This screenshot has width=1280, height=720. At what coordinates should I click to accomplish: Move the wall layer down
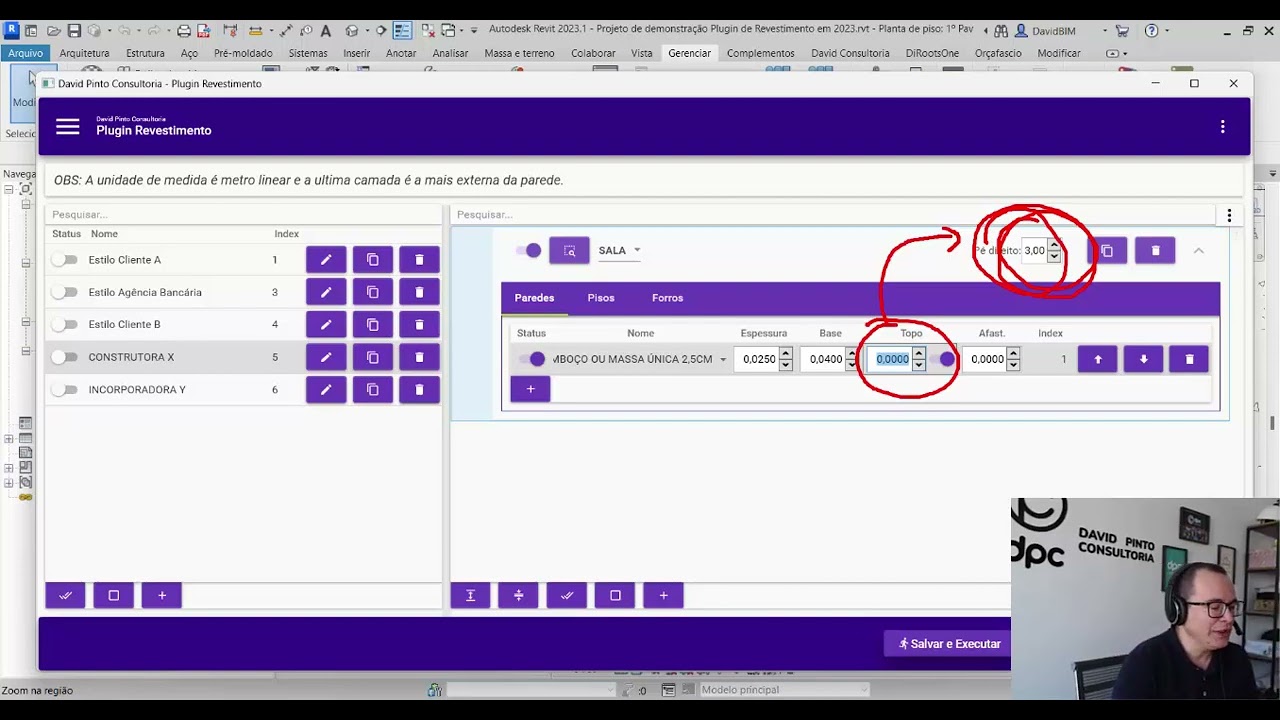1143,359
